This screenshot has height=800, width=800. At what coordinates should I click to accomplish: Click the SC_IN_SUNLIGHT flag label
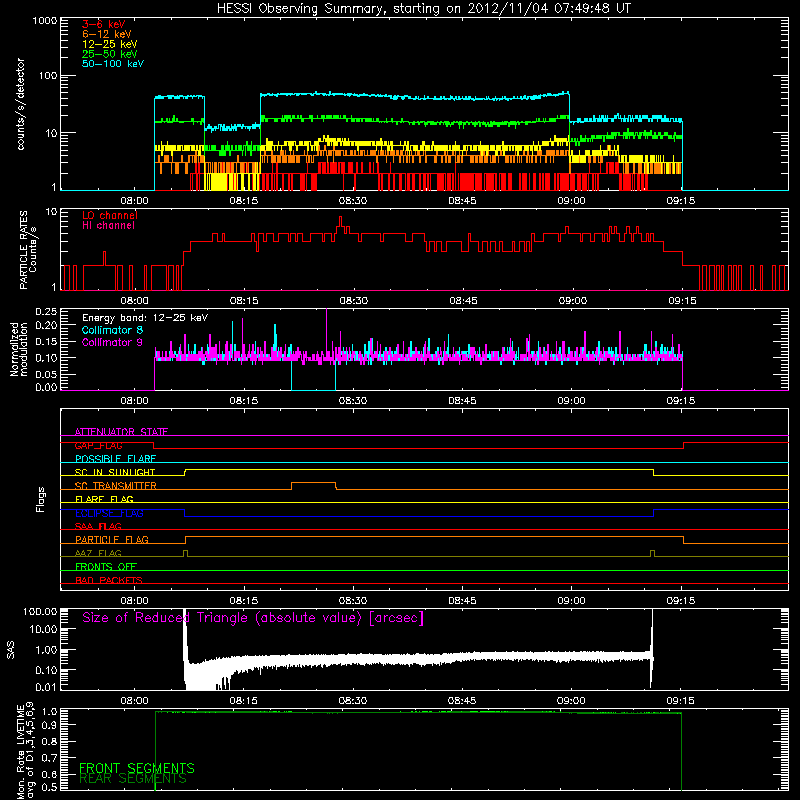[115, 472]
